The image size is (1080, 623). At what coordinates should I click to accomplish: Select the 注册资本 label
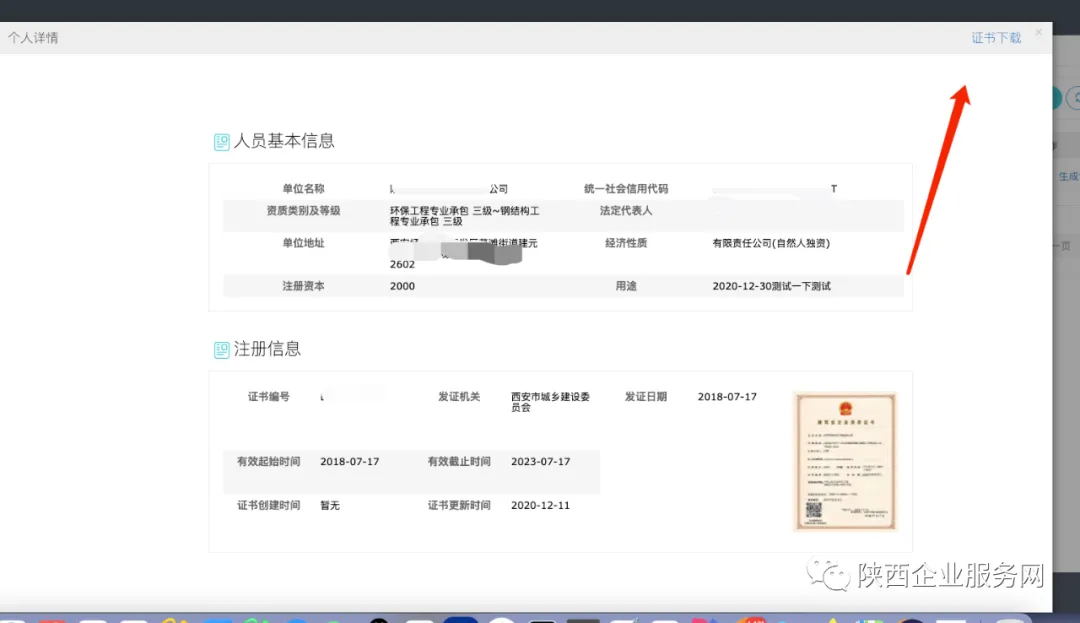[x=303, y=286]
